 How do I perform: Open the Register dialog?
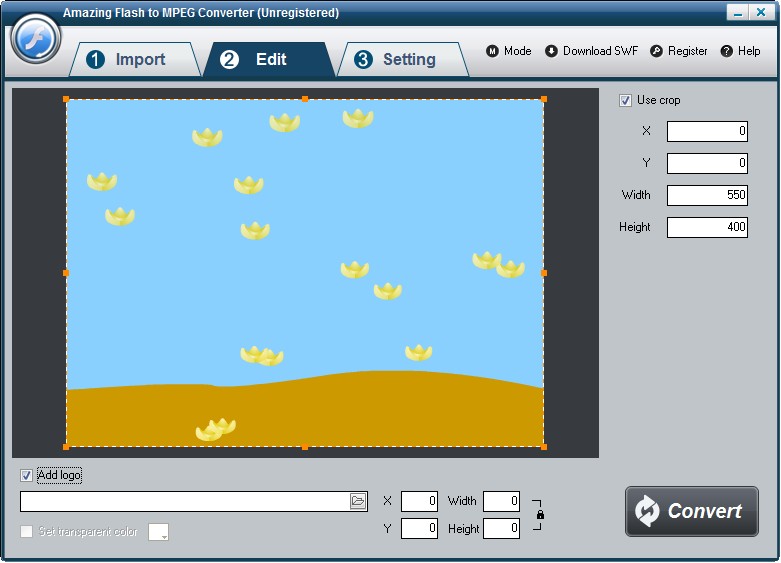pyautogui.click(x=678, y=51)
